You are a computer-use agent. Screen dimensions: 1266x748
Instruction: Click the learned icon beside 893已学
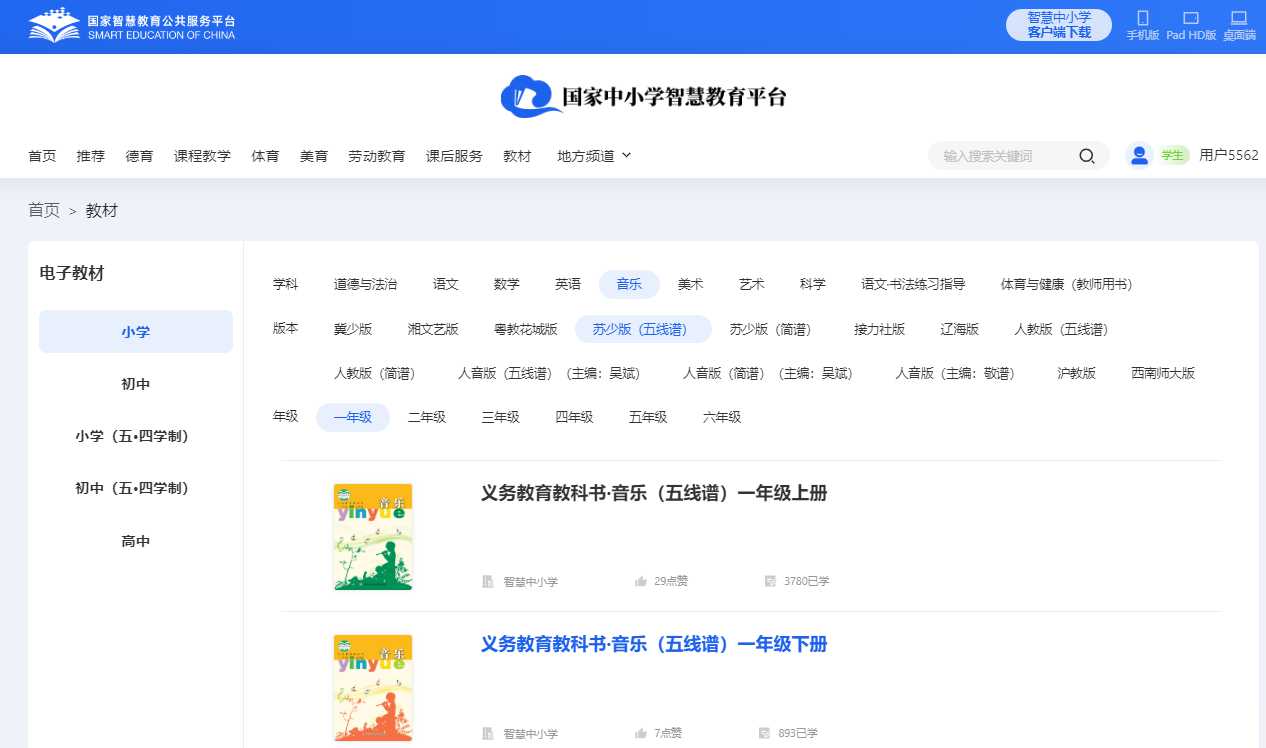764,733
